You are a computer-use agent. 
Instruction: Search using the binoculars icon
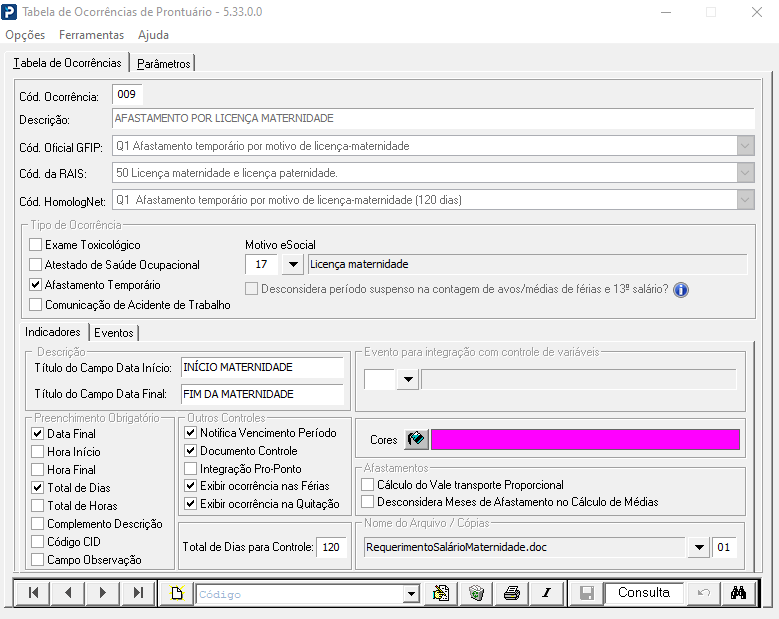[738, 593]
